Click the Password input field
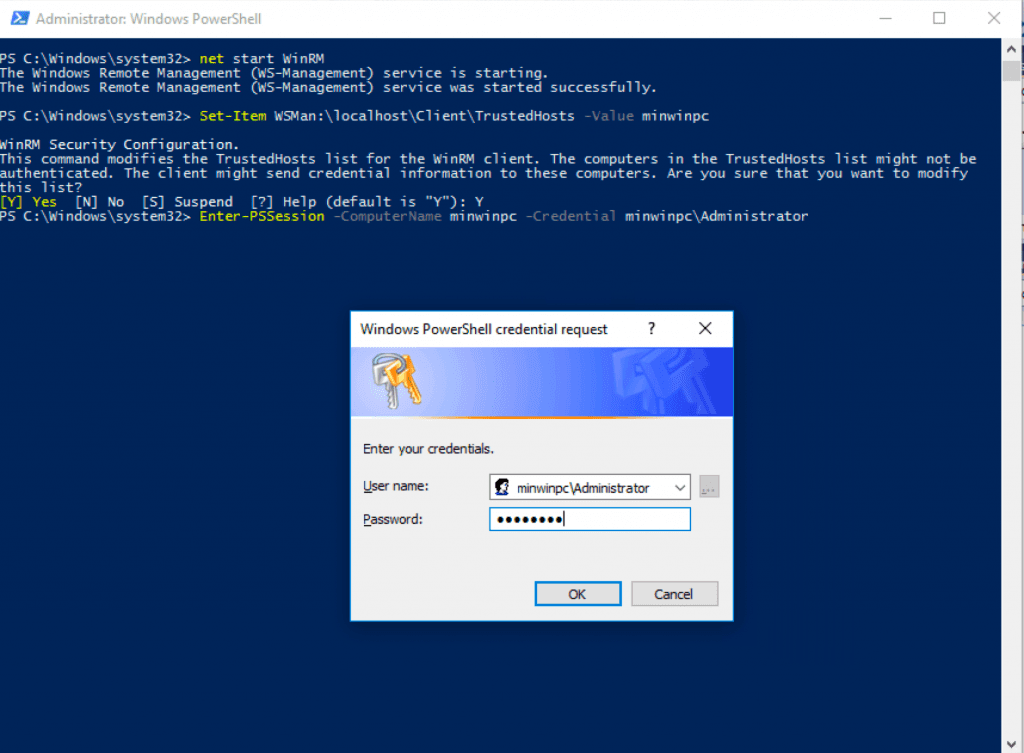1024x753 pixels. coord(590,519)
